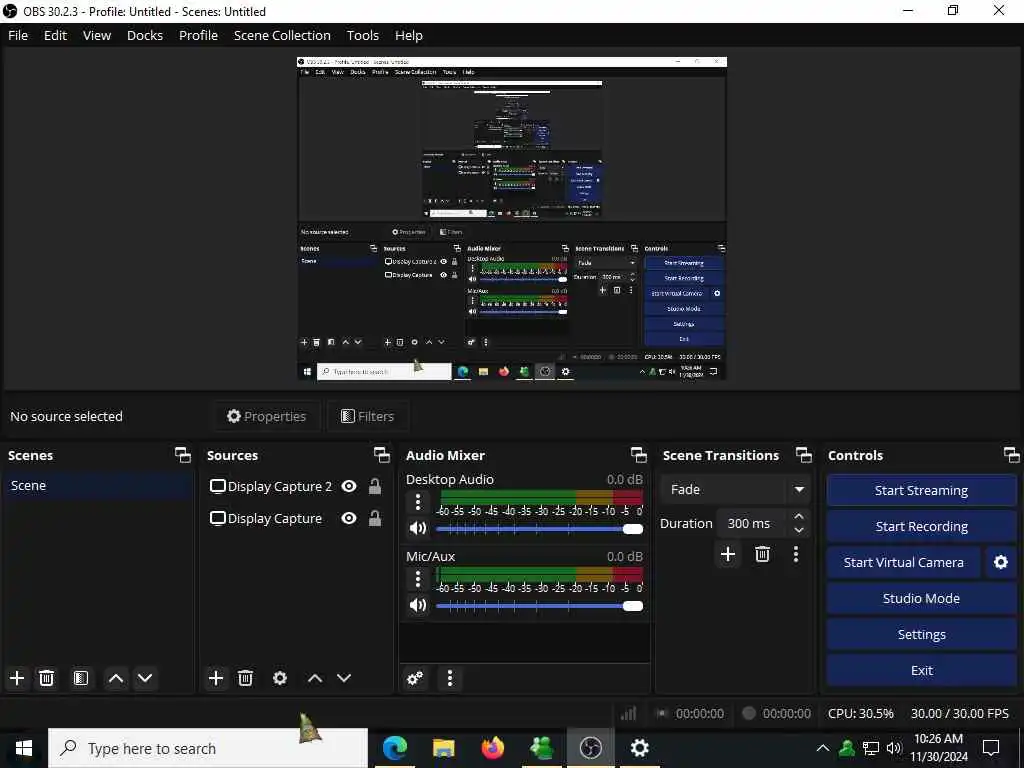Add a new source with plus icon
Image resolution: width=1024 pixels, height=768 pixels.
[216, 678]
